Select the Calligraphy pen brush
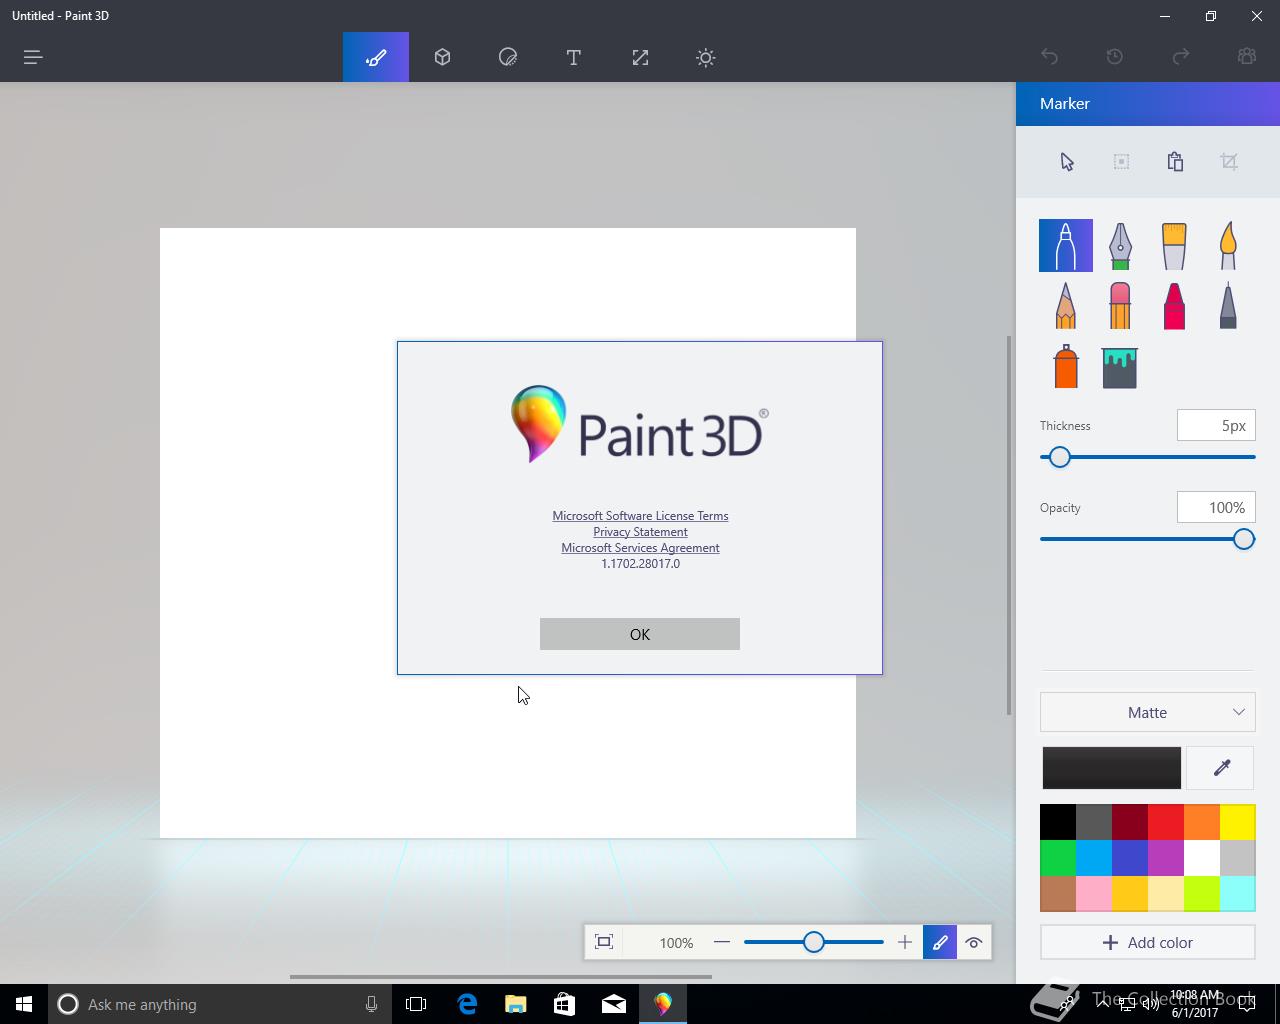Image resolution: width=1280 pixels, height=1024 pixels. coord(1120,245)
